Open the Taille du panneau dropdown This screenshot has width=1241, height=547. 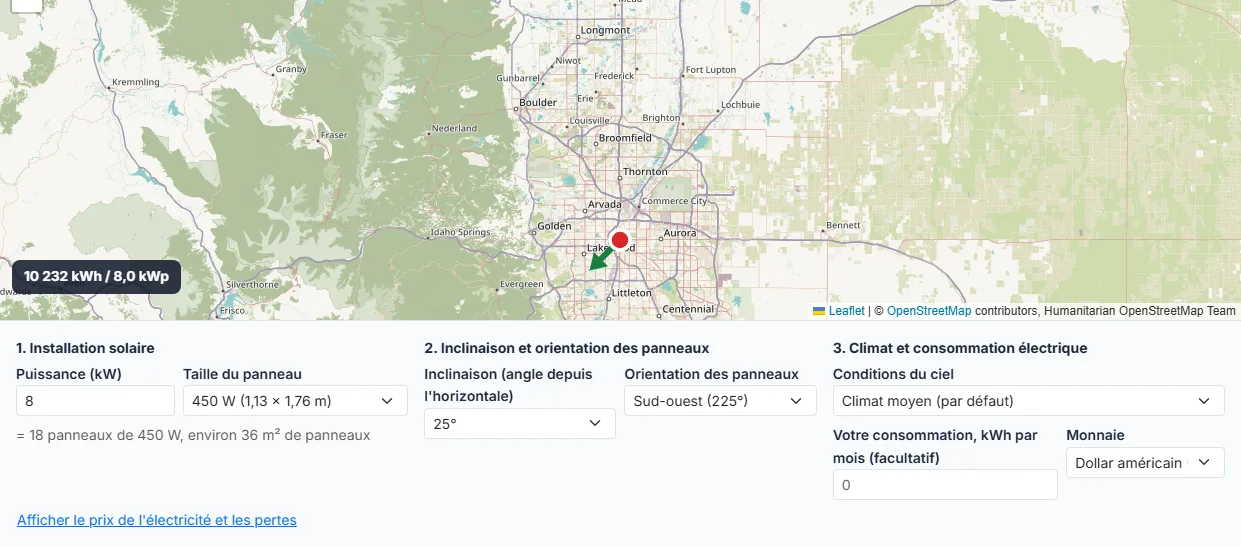click(295, 401)
